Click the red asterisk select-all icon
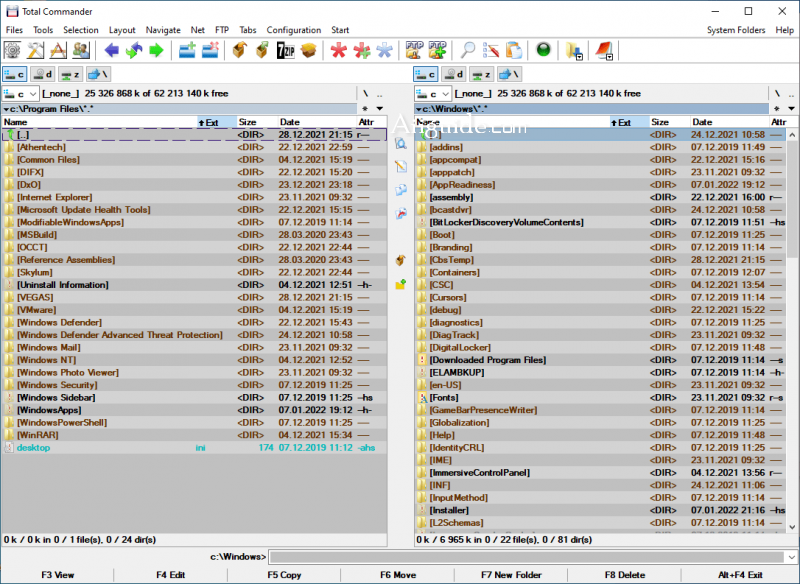Screen dimensions: 800x584 tap(338, 50)
